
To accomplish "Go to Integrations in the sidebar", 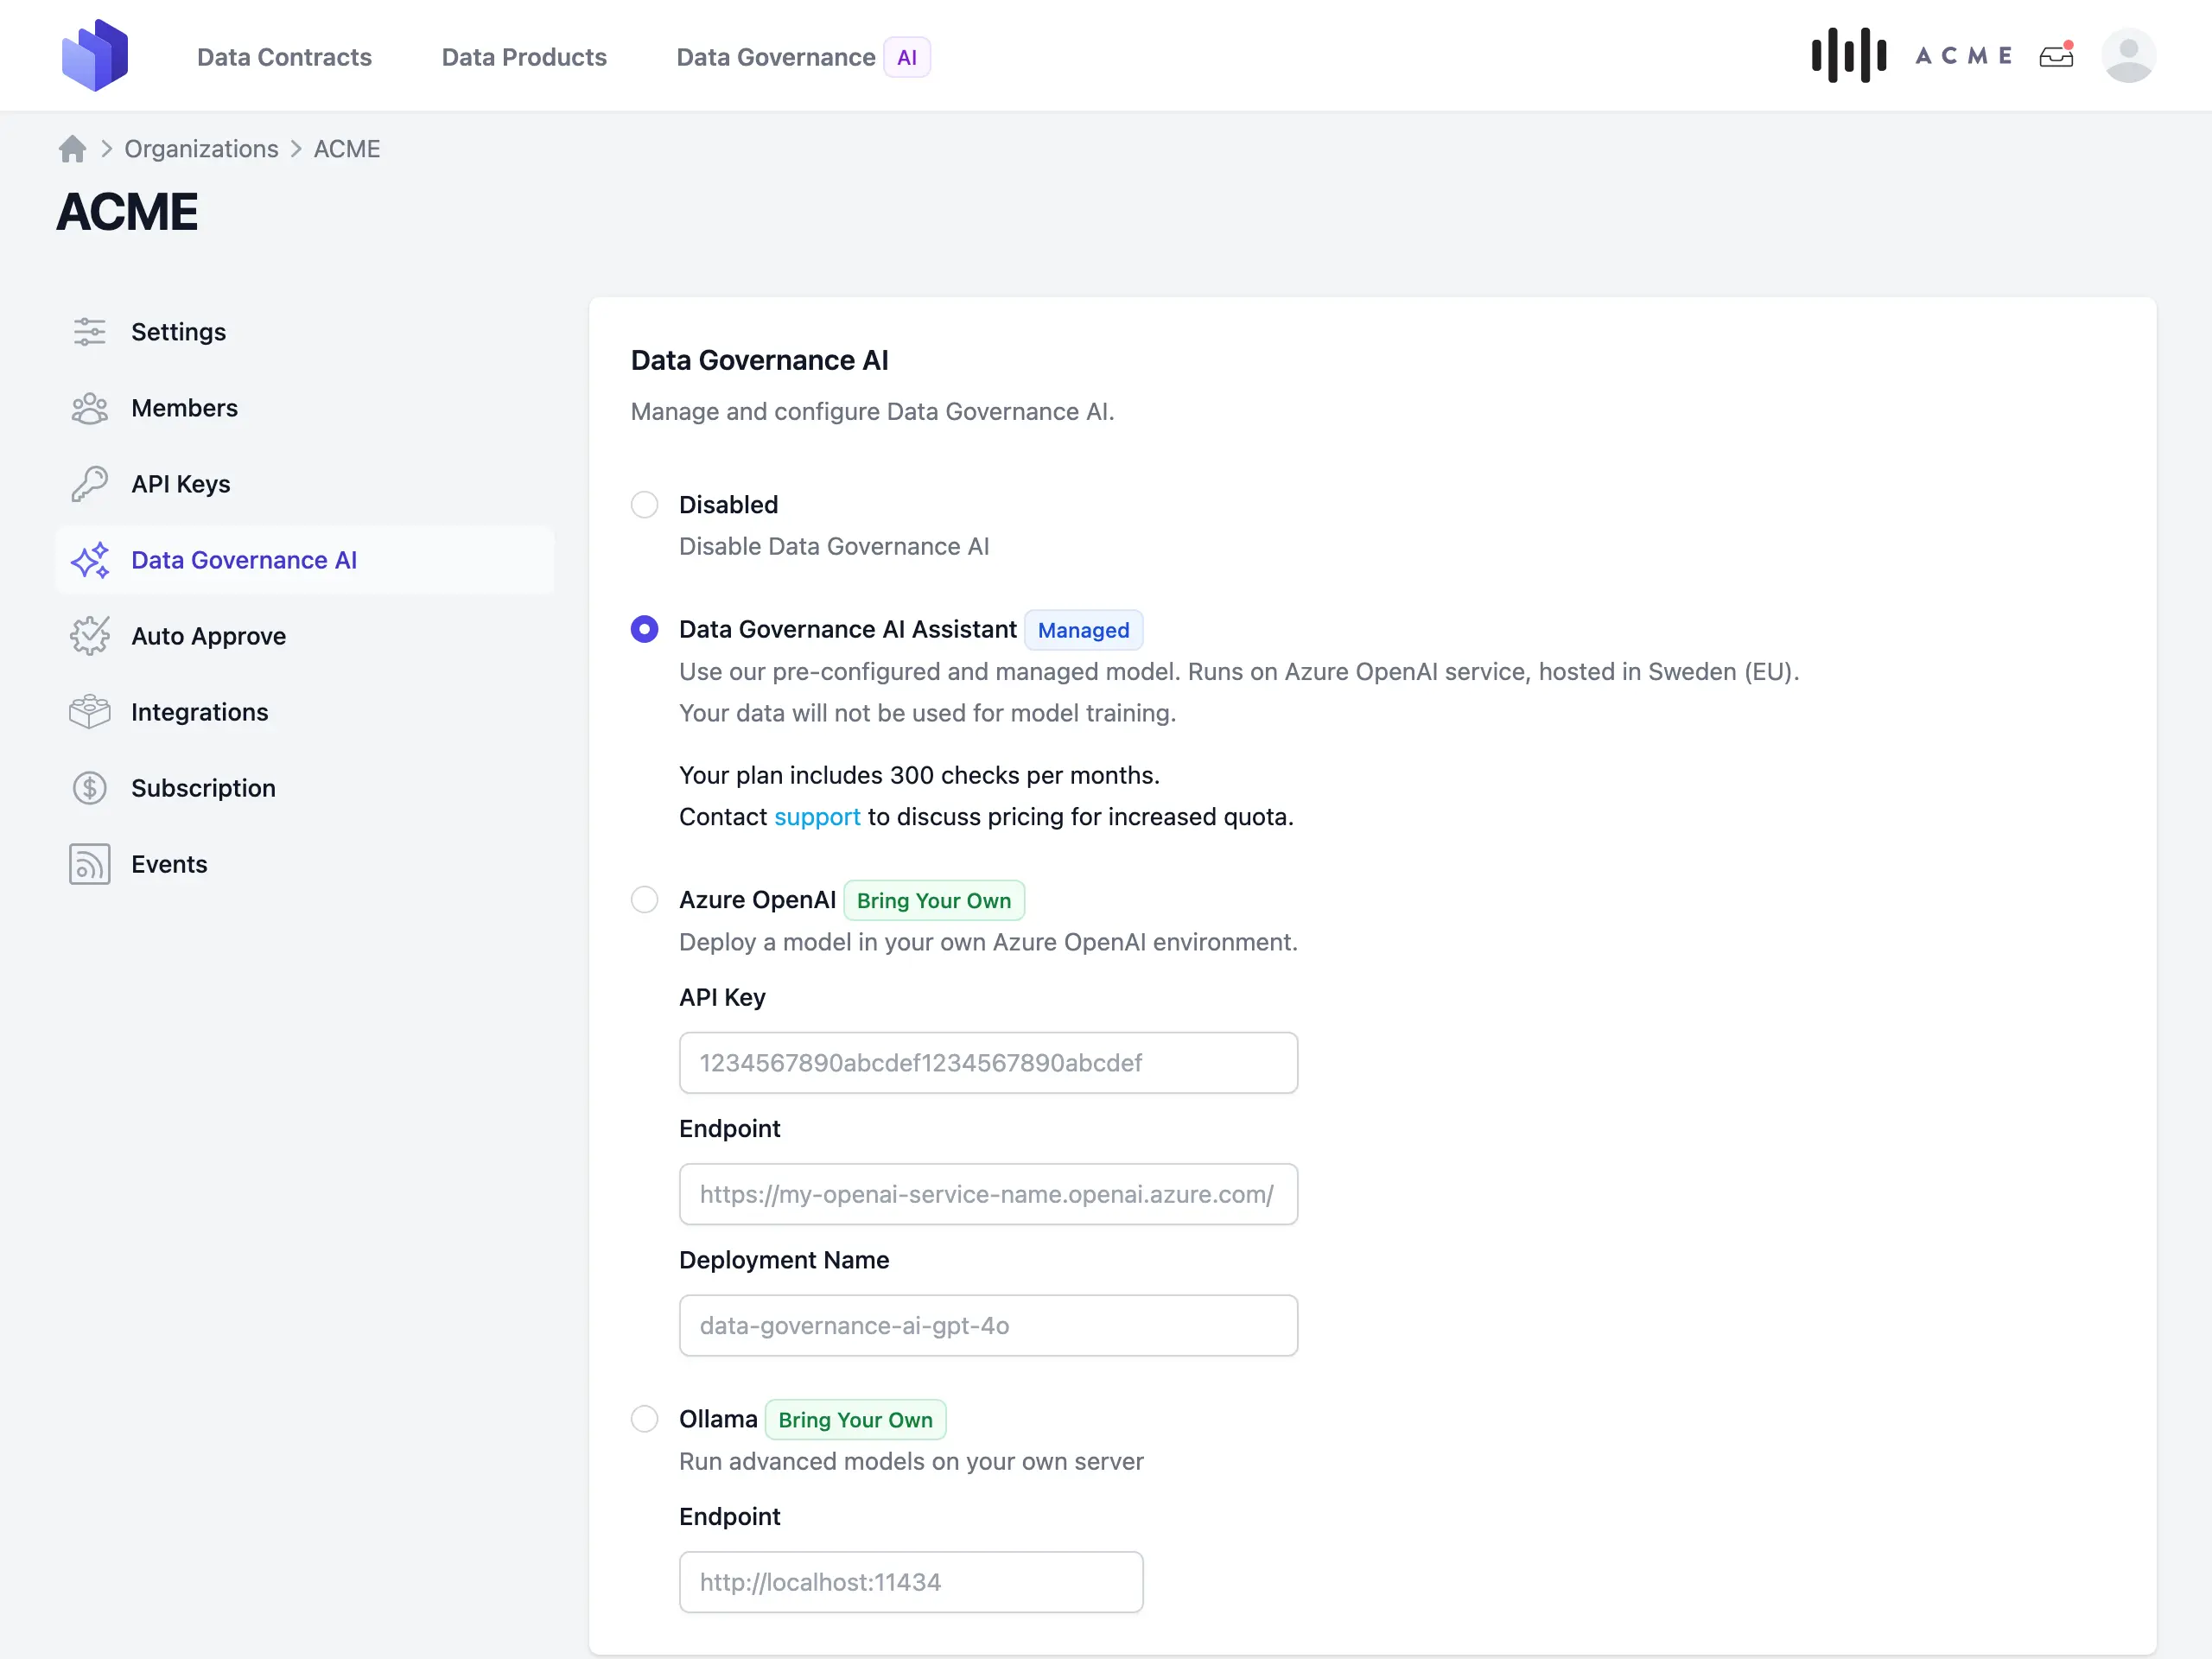I will coord(305,712).
